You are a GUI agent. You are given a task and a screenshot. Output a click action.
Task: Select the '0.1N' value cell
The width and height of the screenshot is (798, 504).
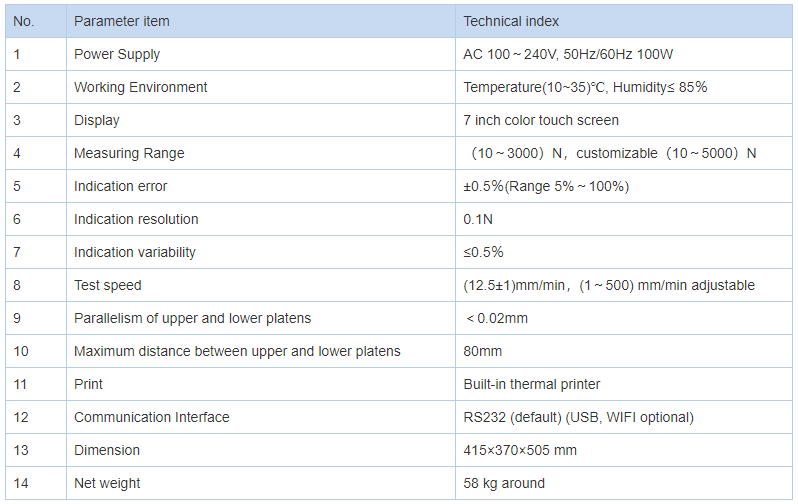point(623,219)
